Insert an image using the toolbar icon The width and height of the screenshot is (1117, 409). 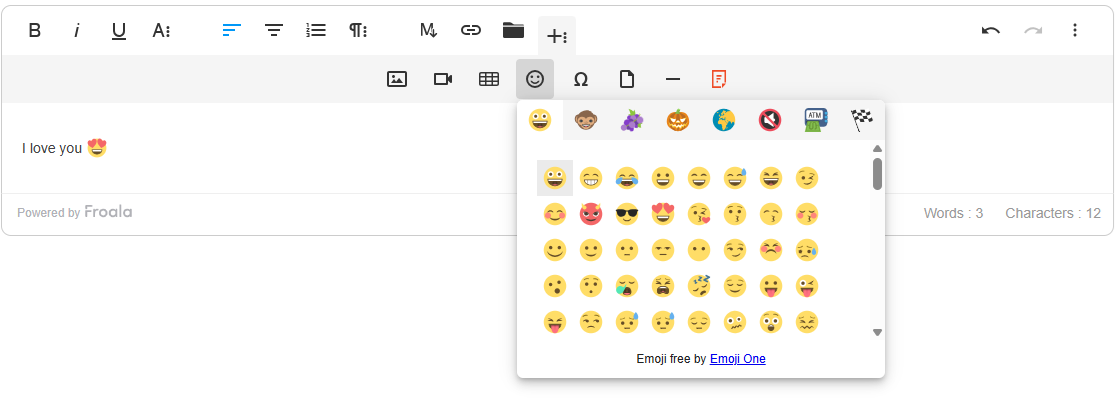click(397, 79)
